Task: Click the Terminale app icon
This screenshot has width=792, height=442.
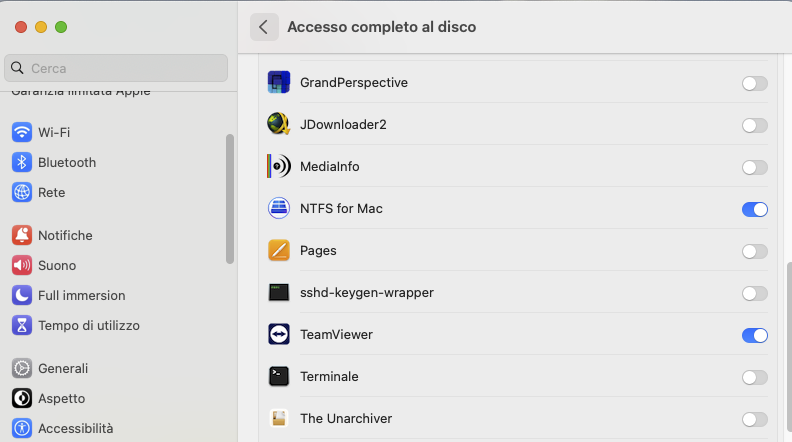Action: click(279, 376)
